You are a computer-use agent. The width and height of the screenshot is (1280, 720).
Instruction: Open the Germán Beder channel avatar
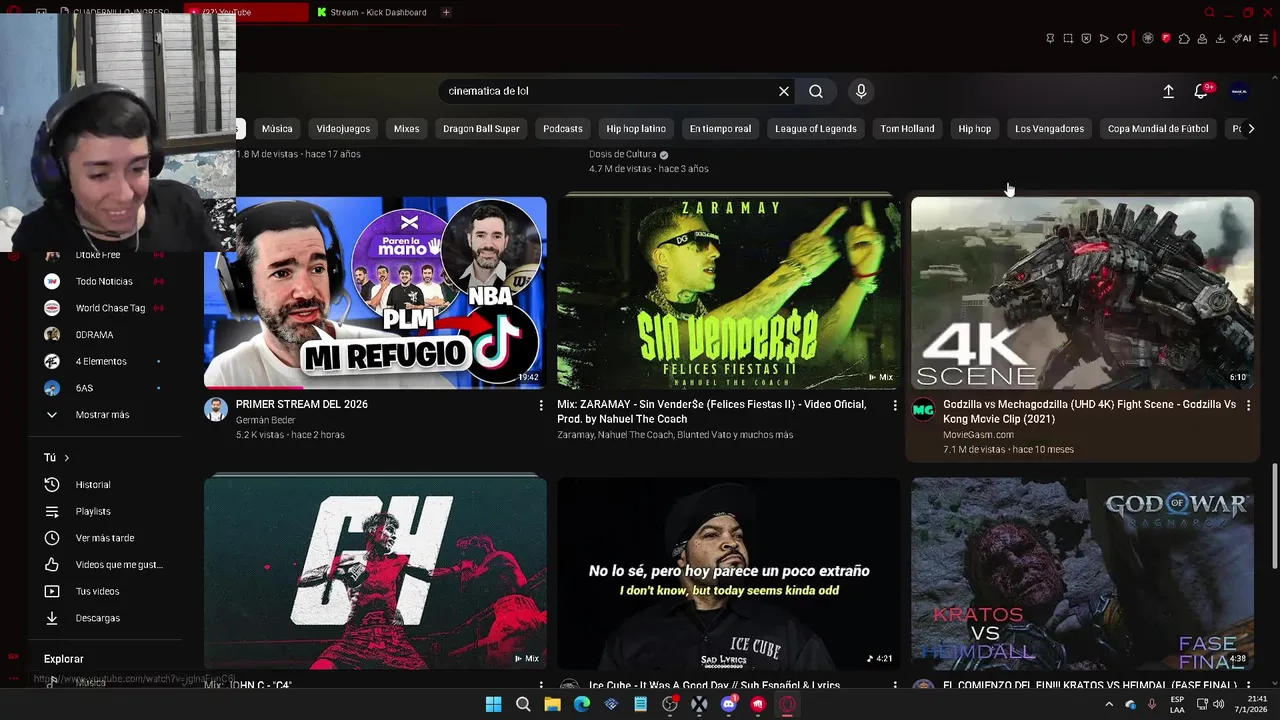(x=216, y=409)
